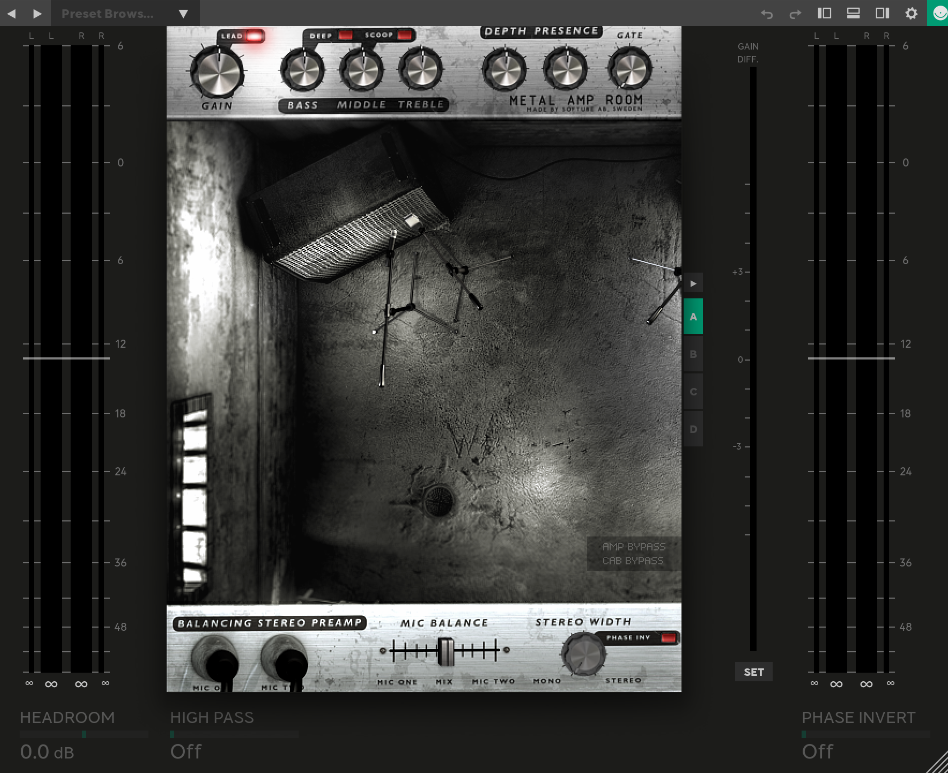Click the HEADROOM slider

pos(84,734)
